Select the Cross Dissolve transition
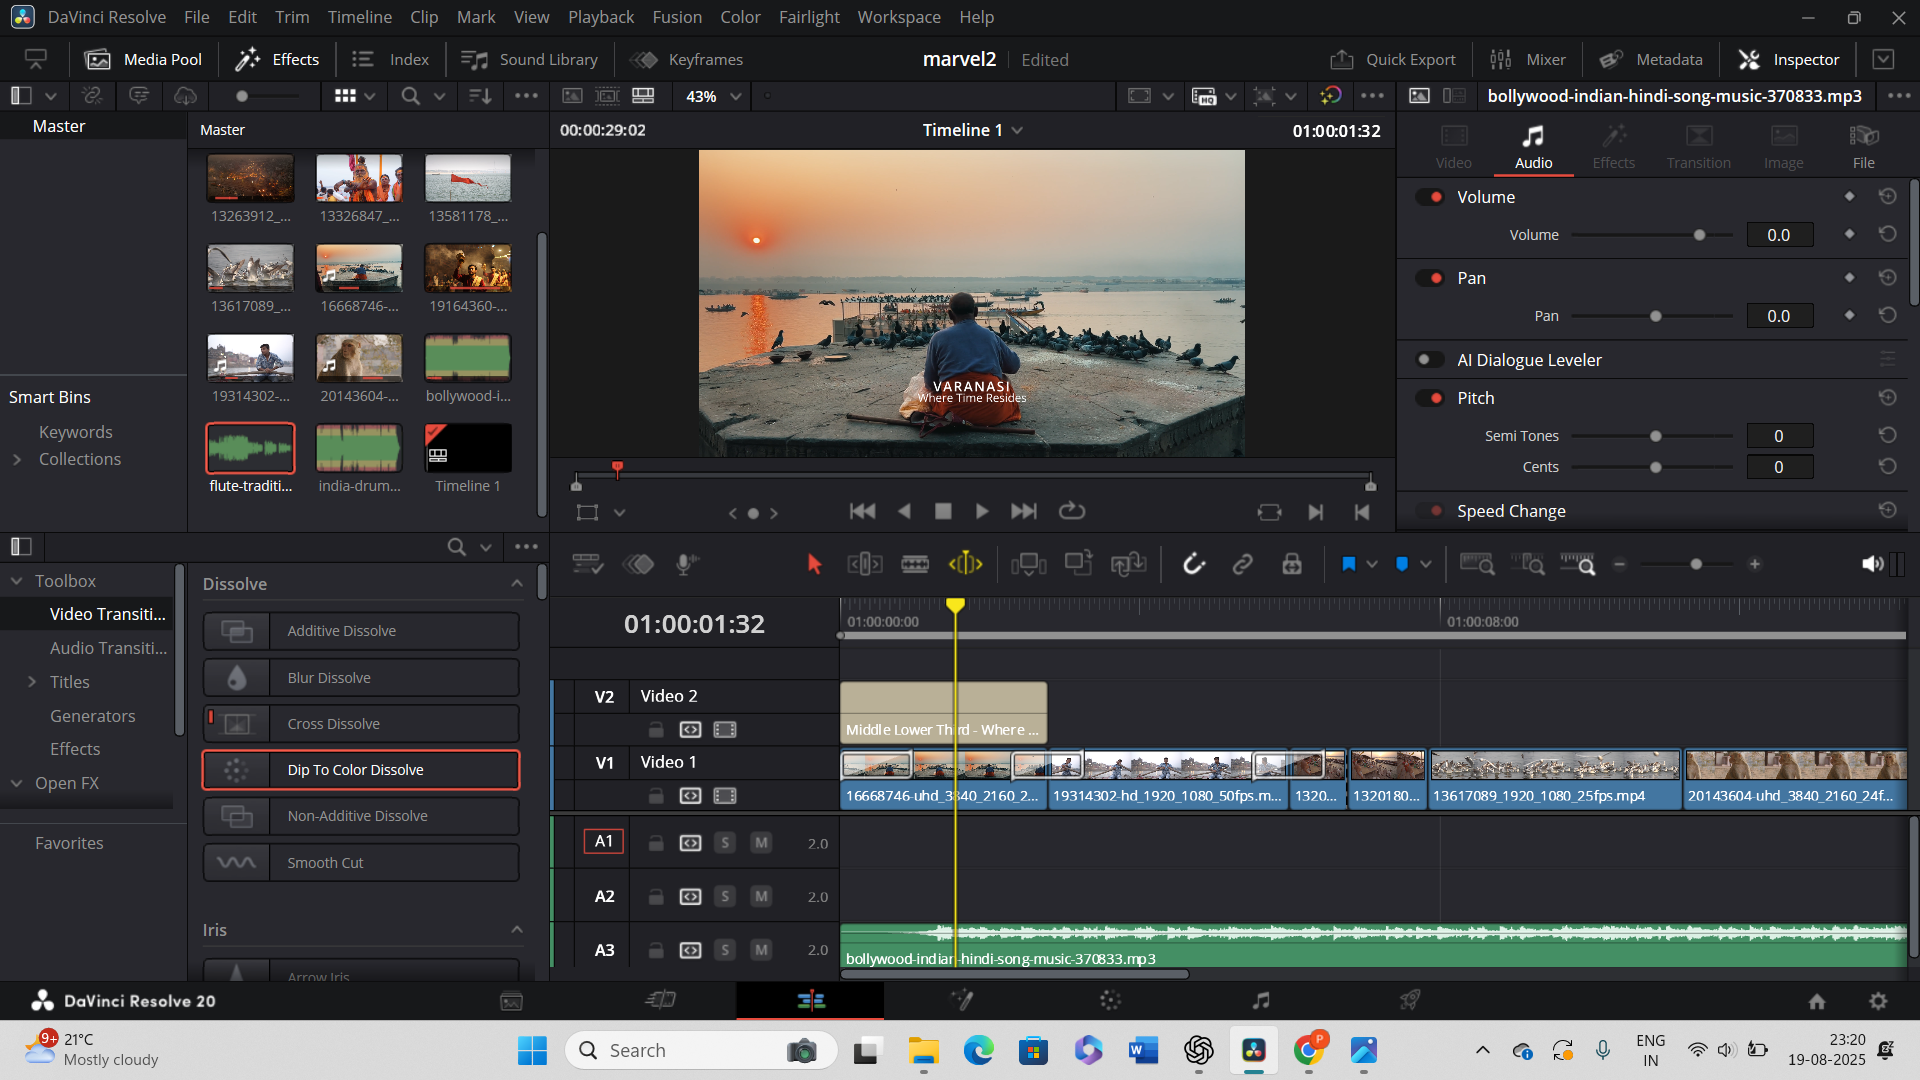The image size is (1920, 1080). [361, 724]
